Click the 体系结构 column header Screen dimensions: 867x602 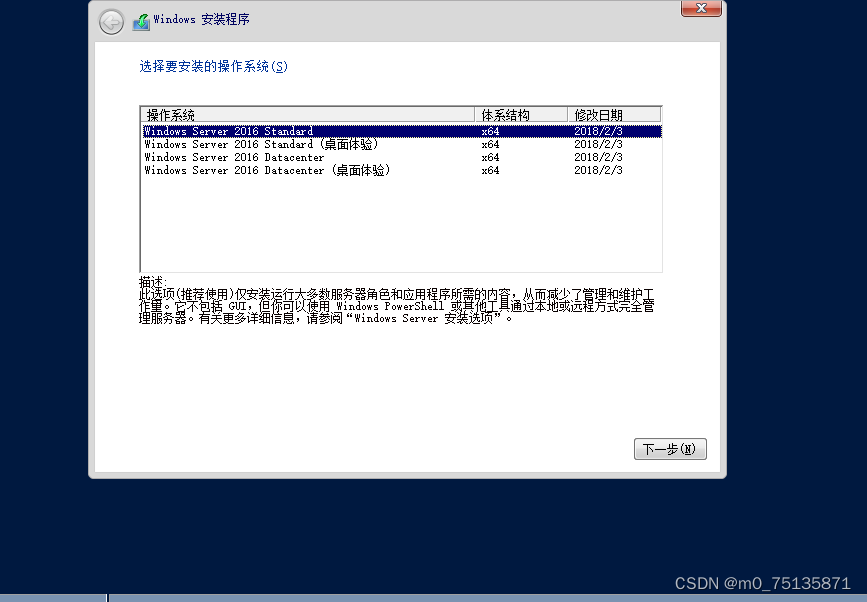(521, 115)
